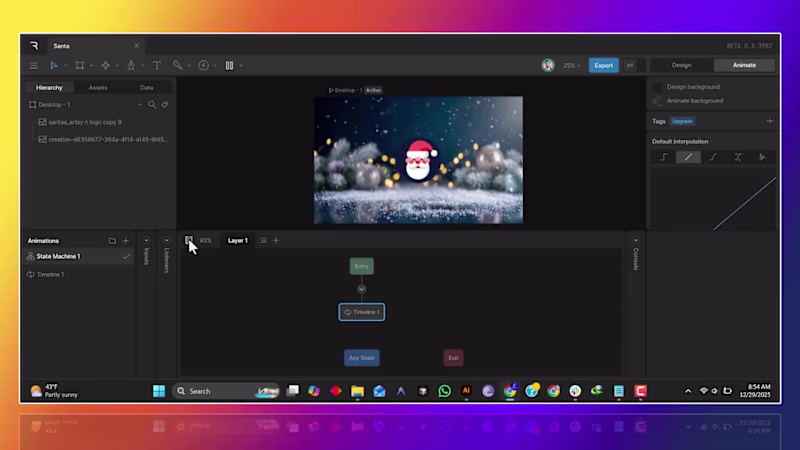Viewport: 800px width, 450px height.
Task: Expand the Inputs panel
Action: (146, 240)
